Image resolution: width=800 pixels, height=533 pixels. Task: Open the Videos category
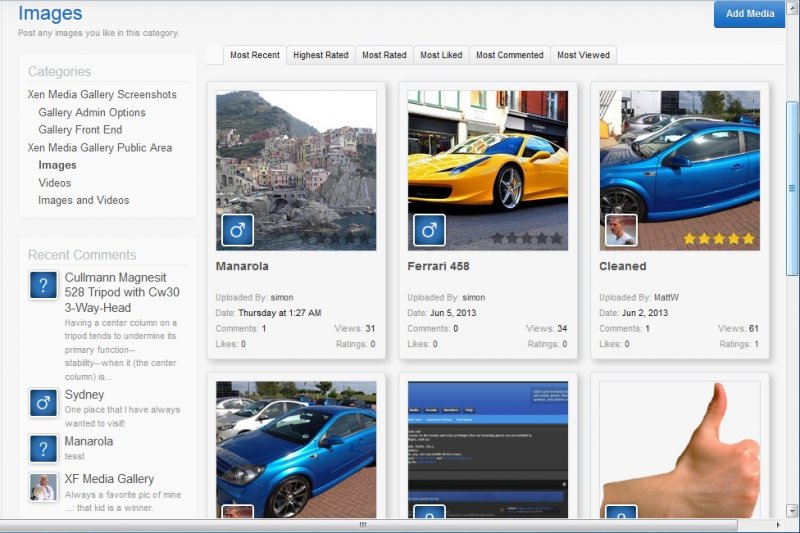[55, 183]
